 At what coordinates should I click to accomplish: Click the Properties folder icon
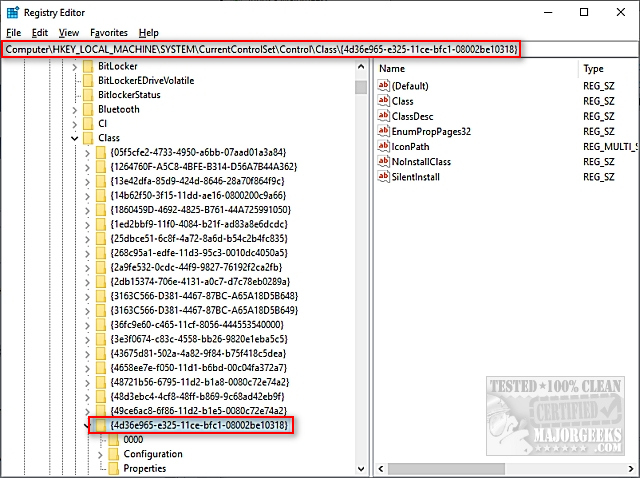coord(113,468)
